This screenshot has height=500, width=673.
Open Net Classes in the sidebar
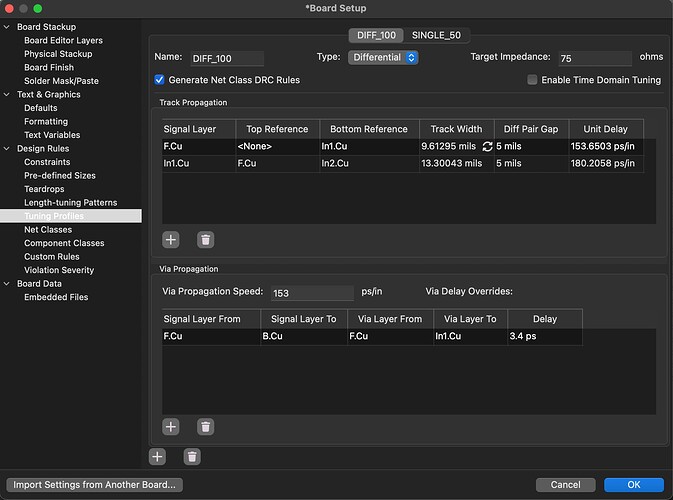[x=48, y=229]
